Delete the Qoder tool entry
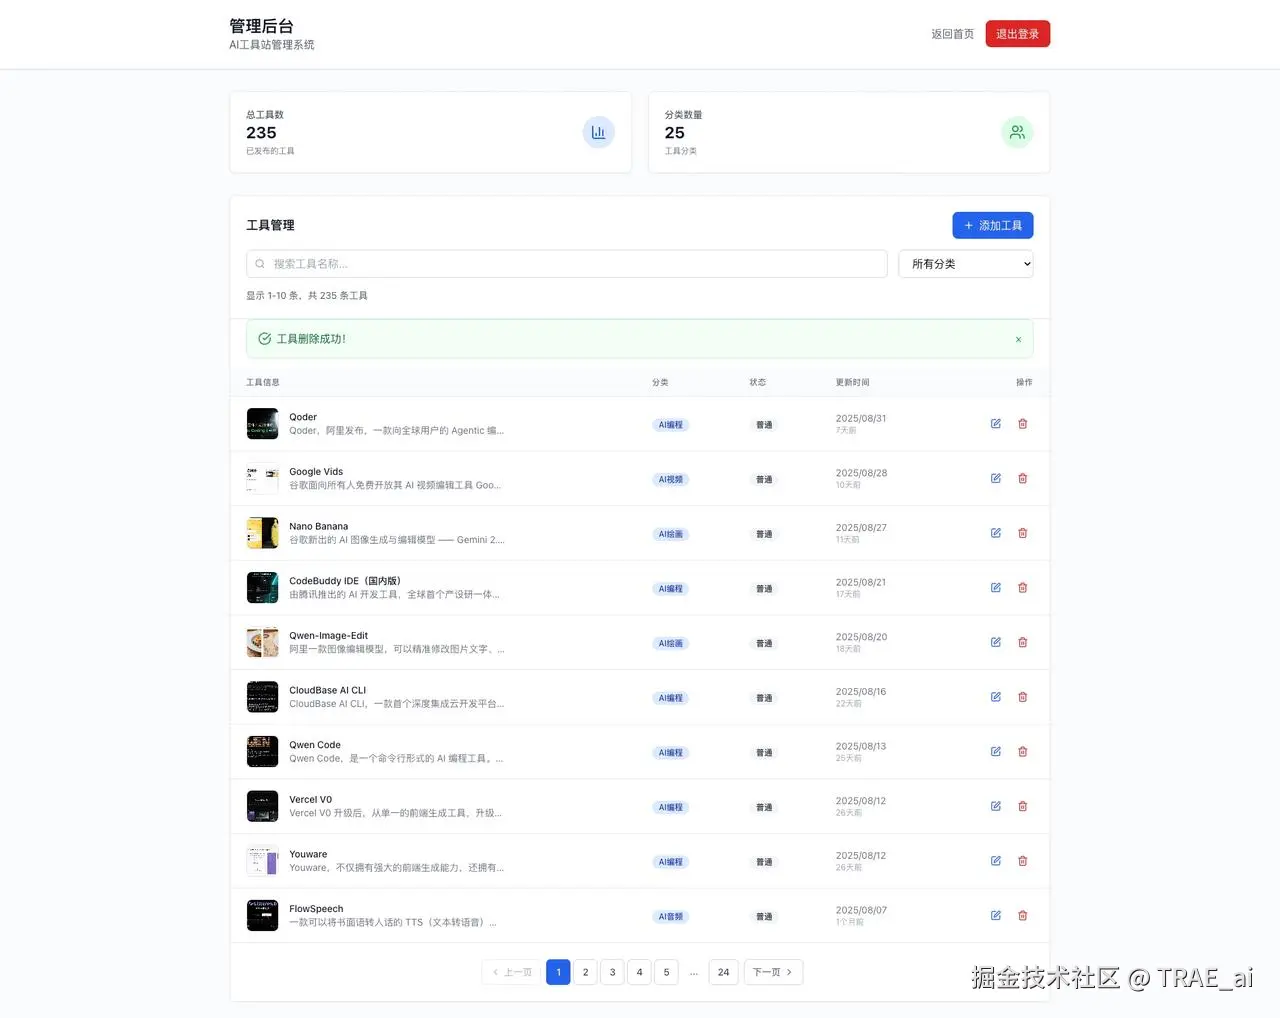 1023,424
